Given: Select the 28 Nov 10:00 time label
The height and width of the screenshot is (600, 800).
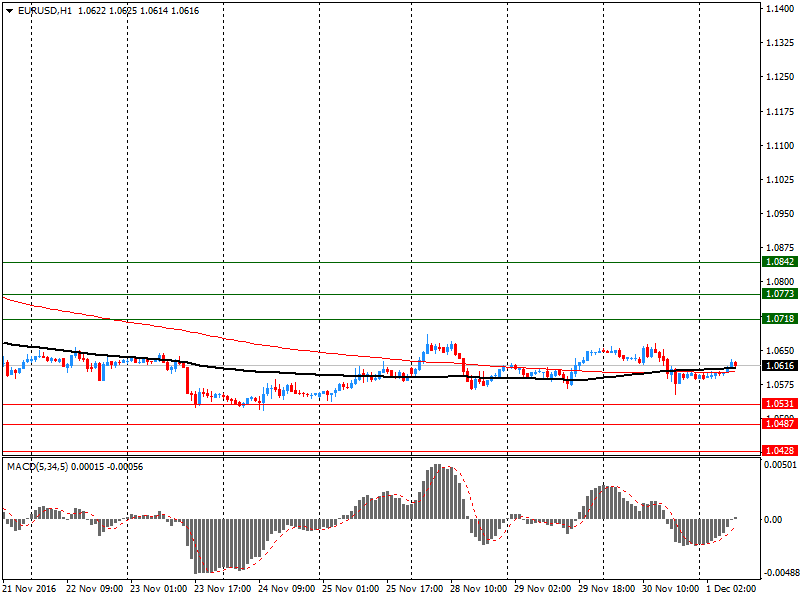Looking at the screenshot, I should (479, 589).
